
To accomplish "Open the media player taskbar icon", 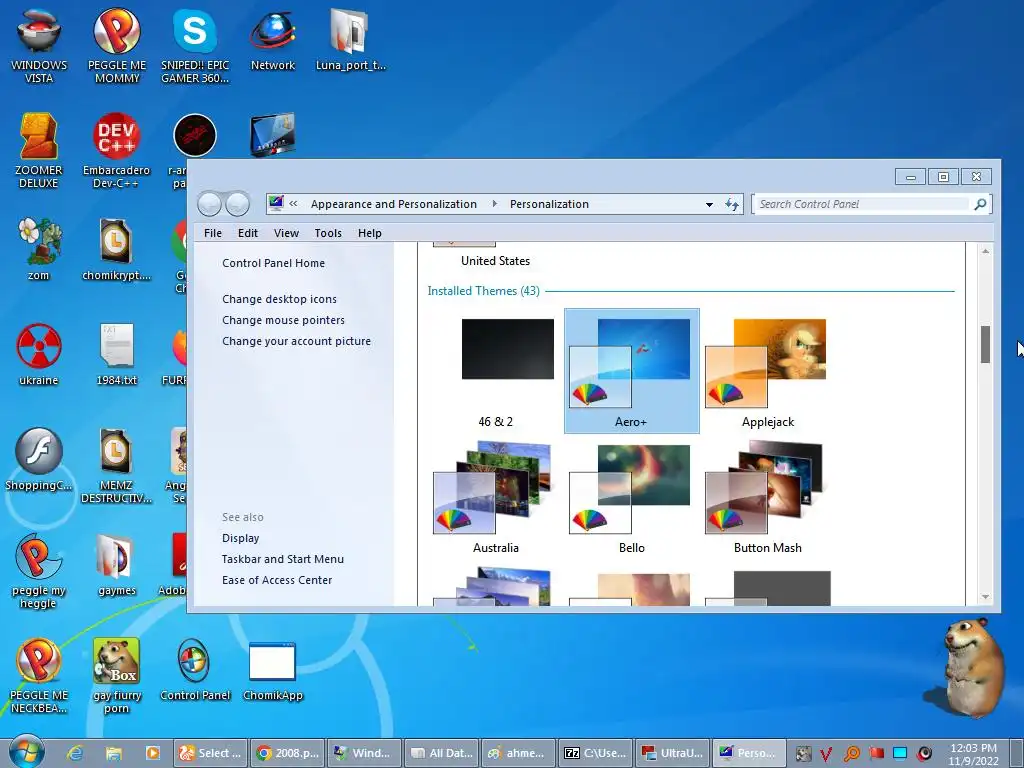I will 152,753.
